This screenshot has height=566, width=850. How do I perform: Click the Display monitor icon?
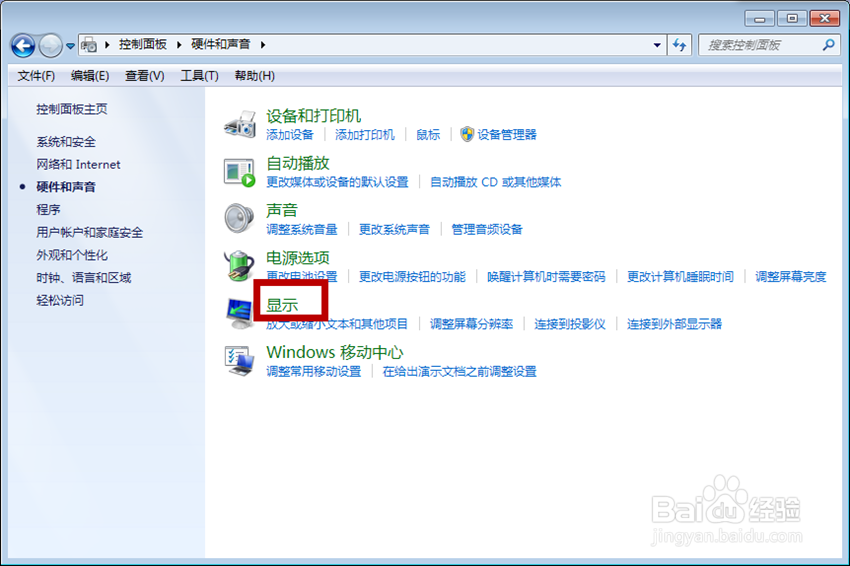[240, 313]
